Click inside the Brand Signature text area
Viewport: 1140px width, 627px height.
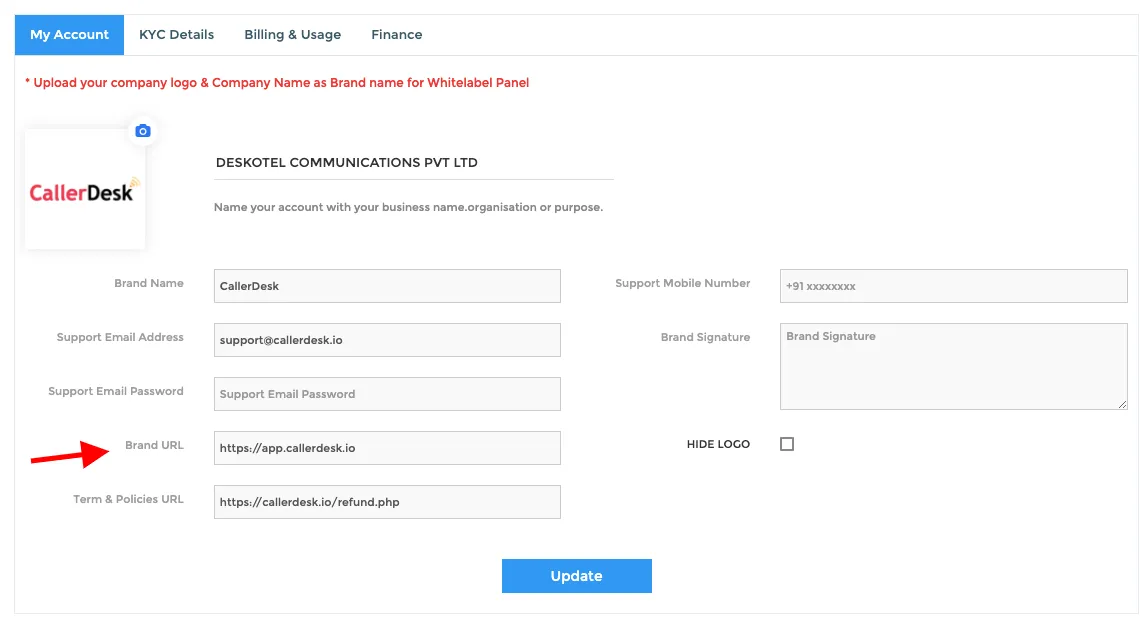[953, 366]
